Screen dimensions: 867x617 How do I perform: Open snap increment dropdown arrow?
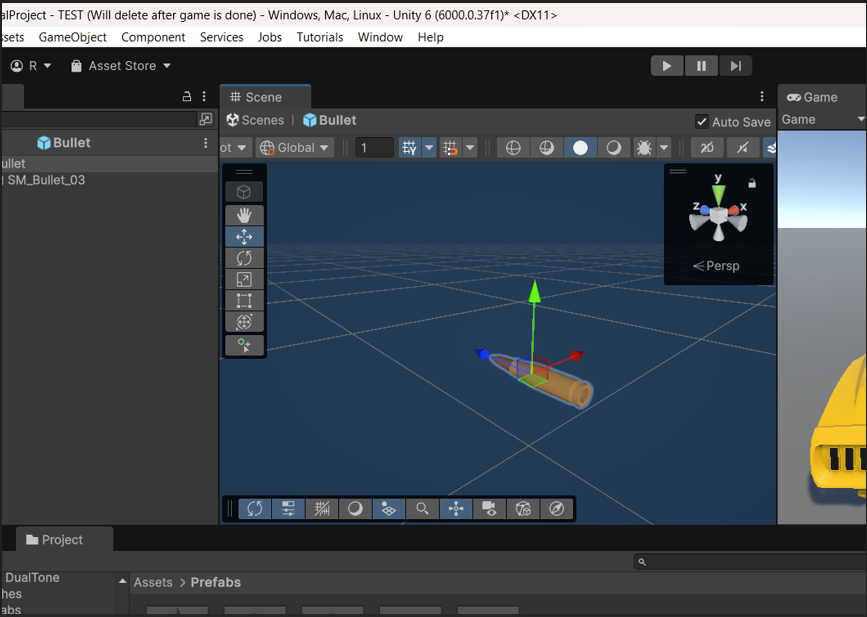pos(470,148)
